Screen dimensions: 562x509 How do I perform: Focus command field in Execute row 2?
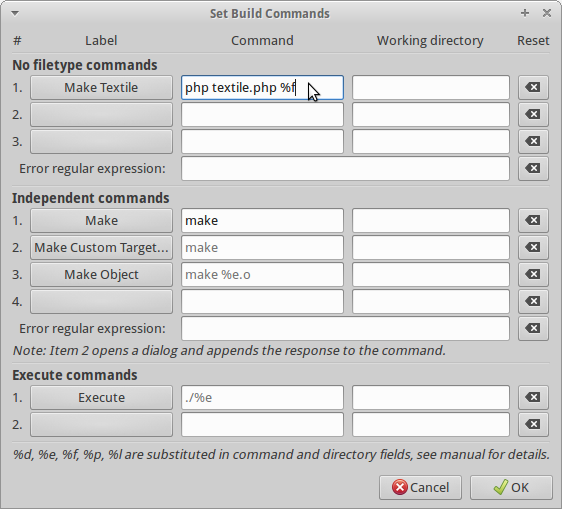(x=262, y=424)
